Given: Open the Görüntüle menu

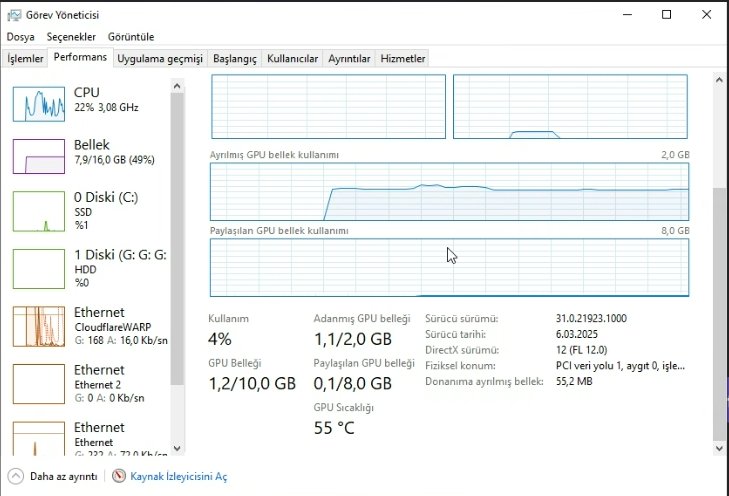Looking at the screenshot, I should (x=130, y=37).
